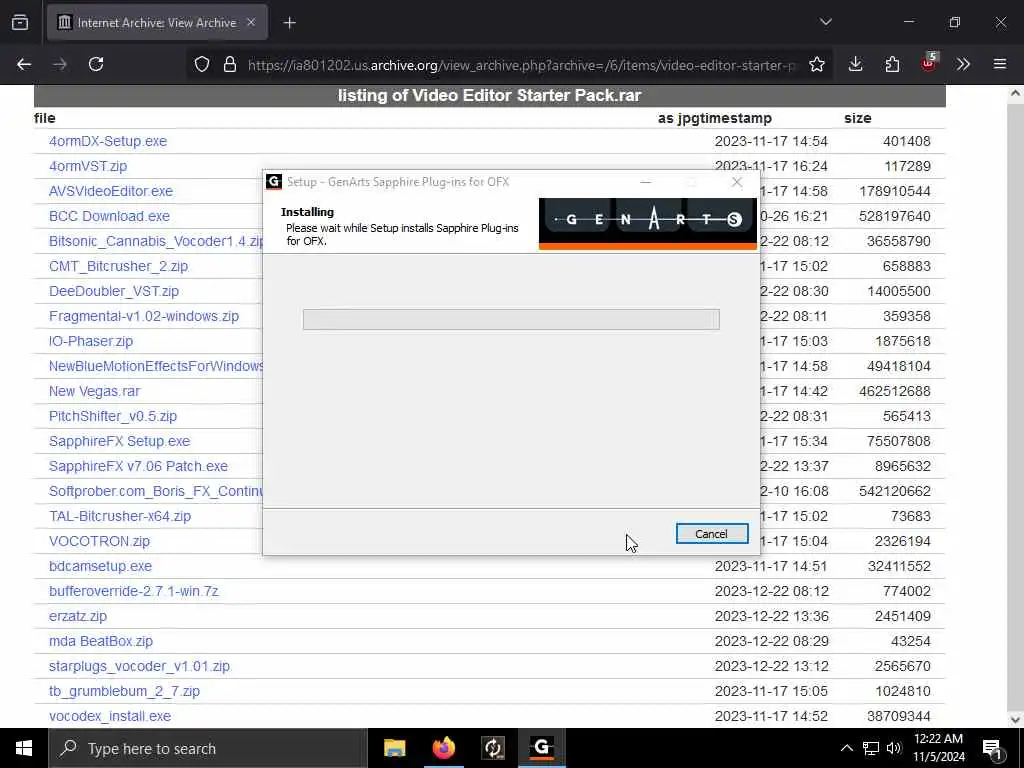Open the mda BeatBox.zip link
Screen dimensions: 1024x768
point(101,641)
